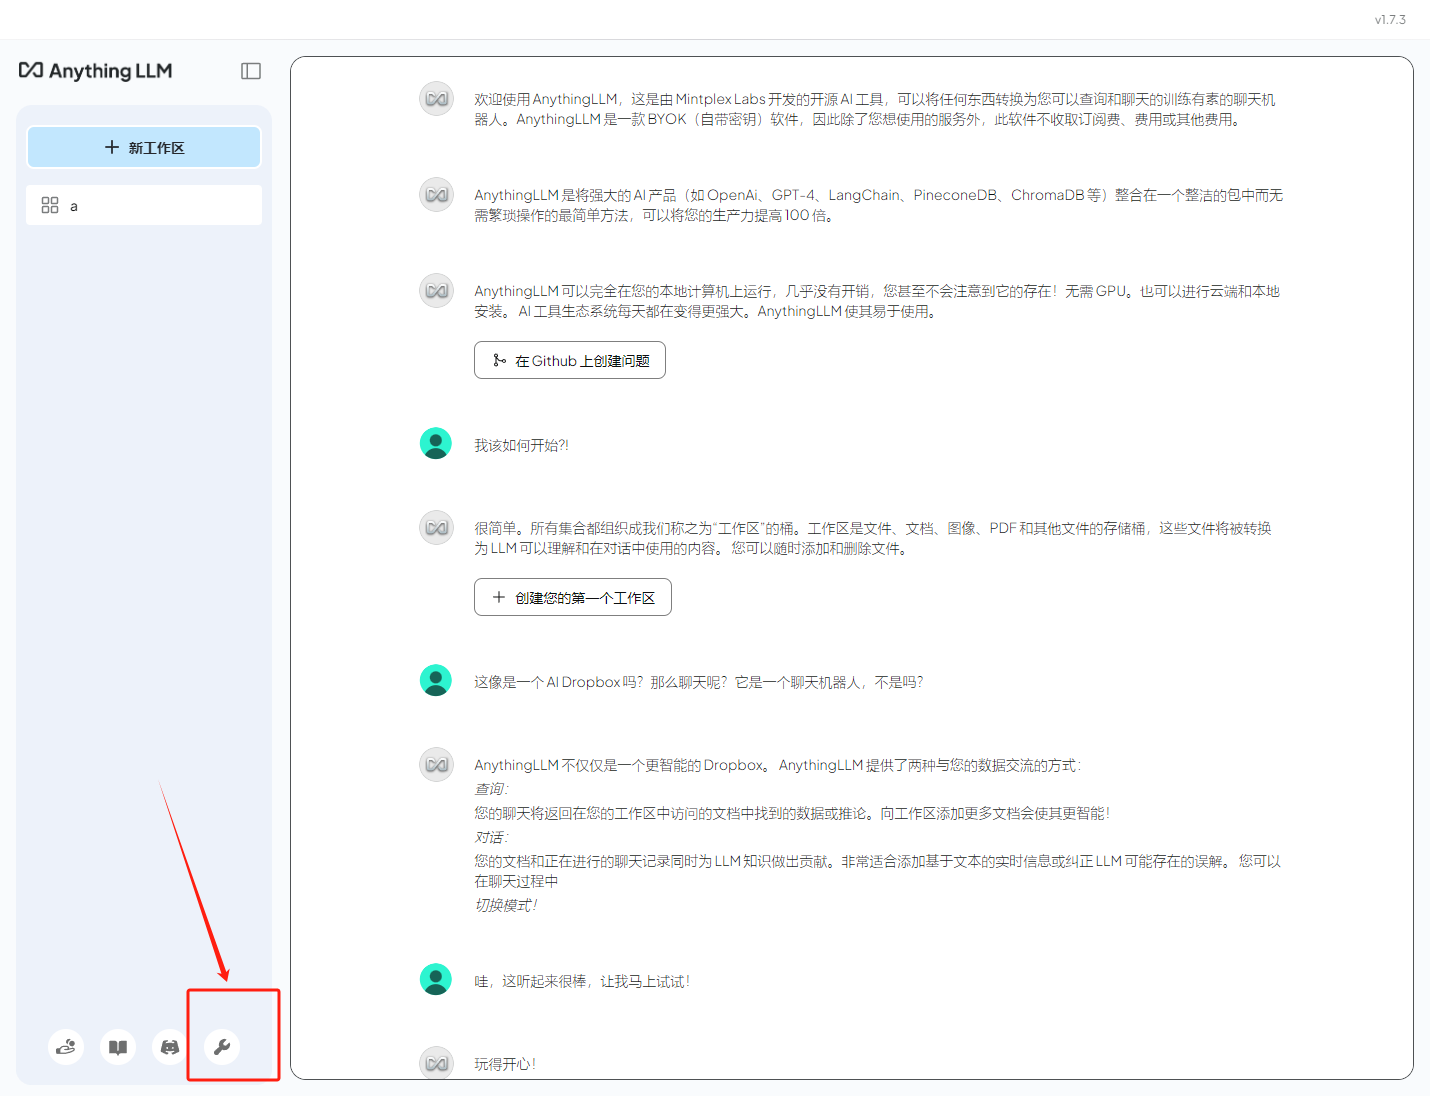This screenshot has width=1430, height=1096.
Task: Click user avatar beside 我该如何开始?!
Action: click(436, 443)
